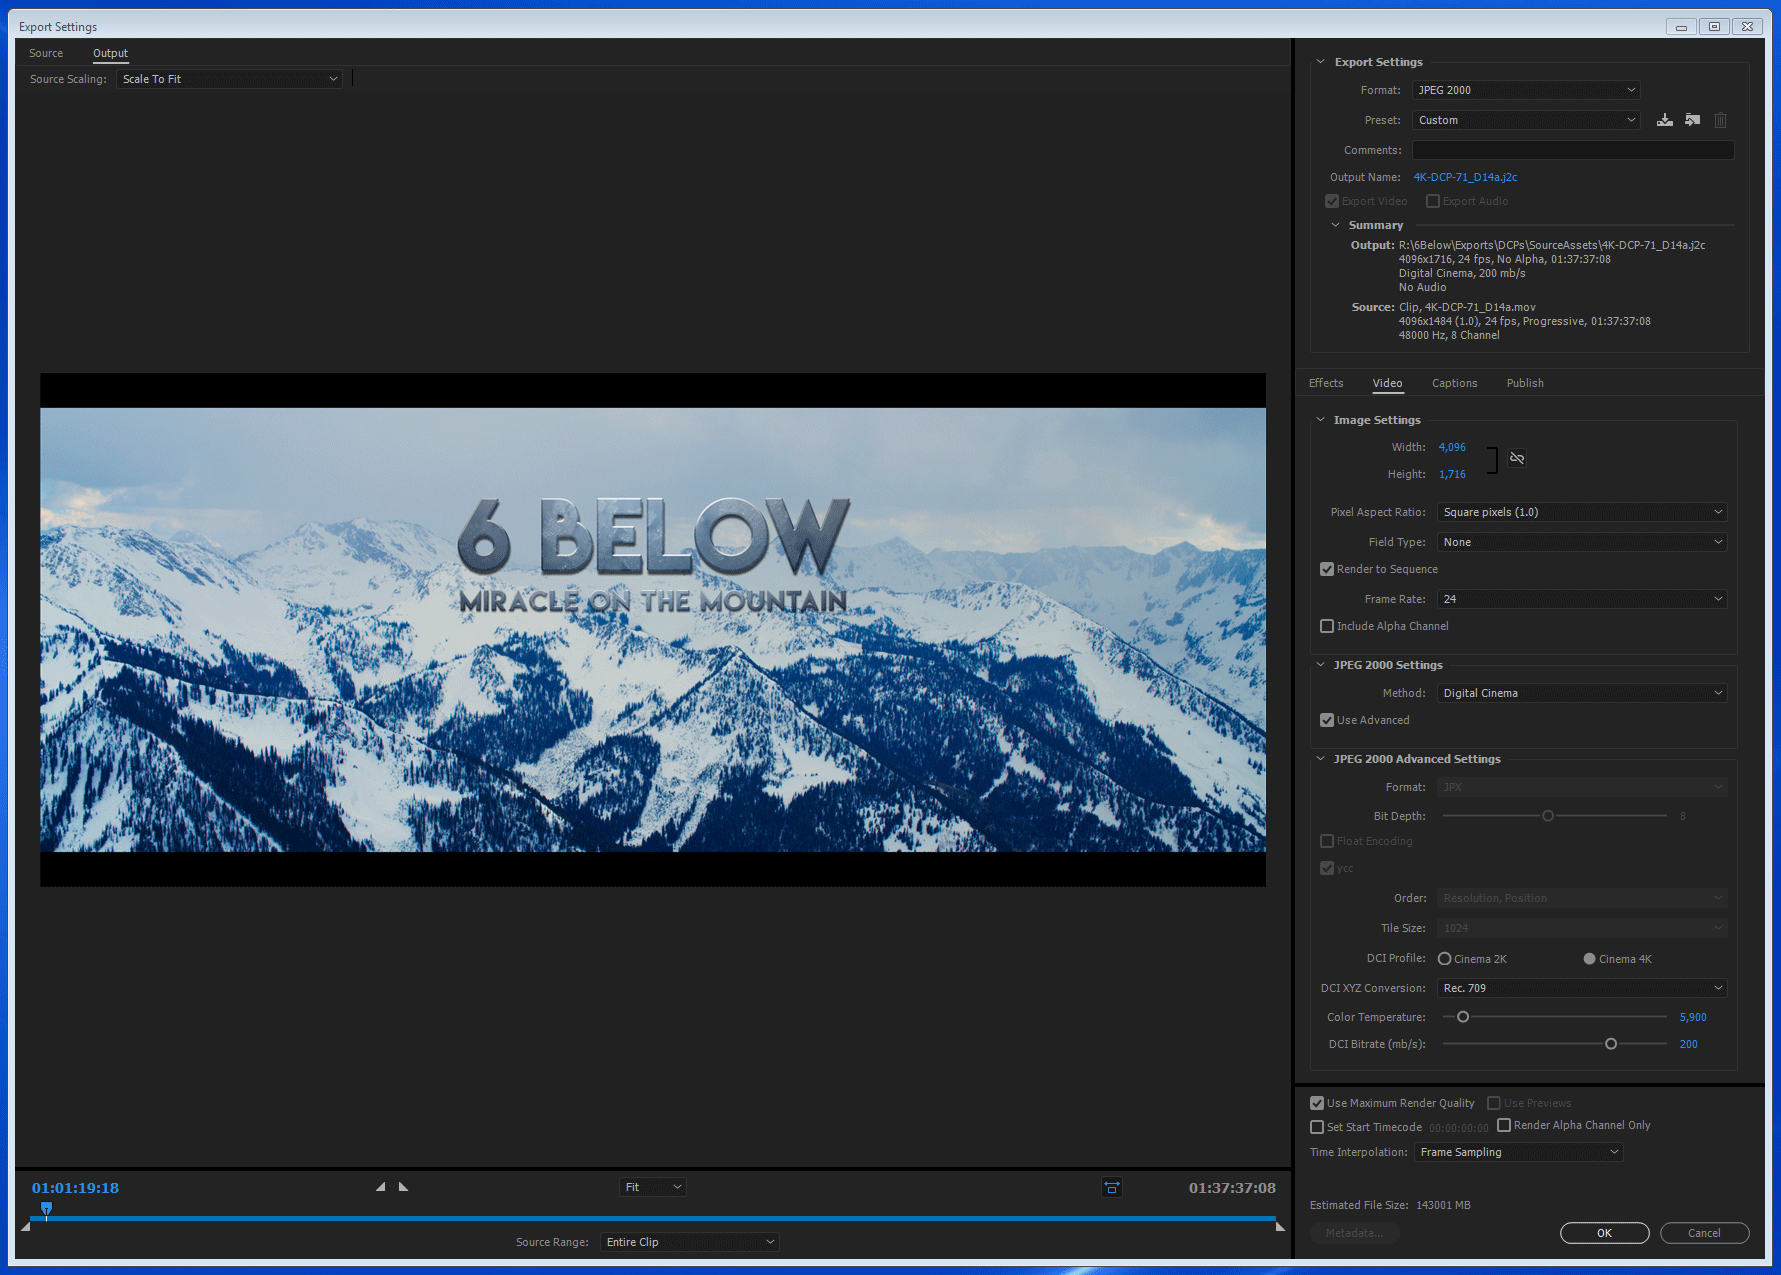Click the Metadata button
1781x1275 pixels.
coord(1354,1233)
